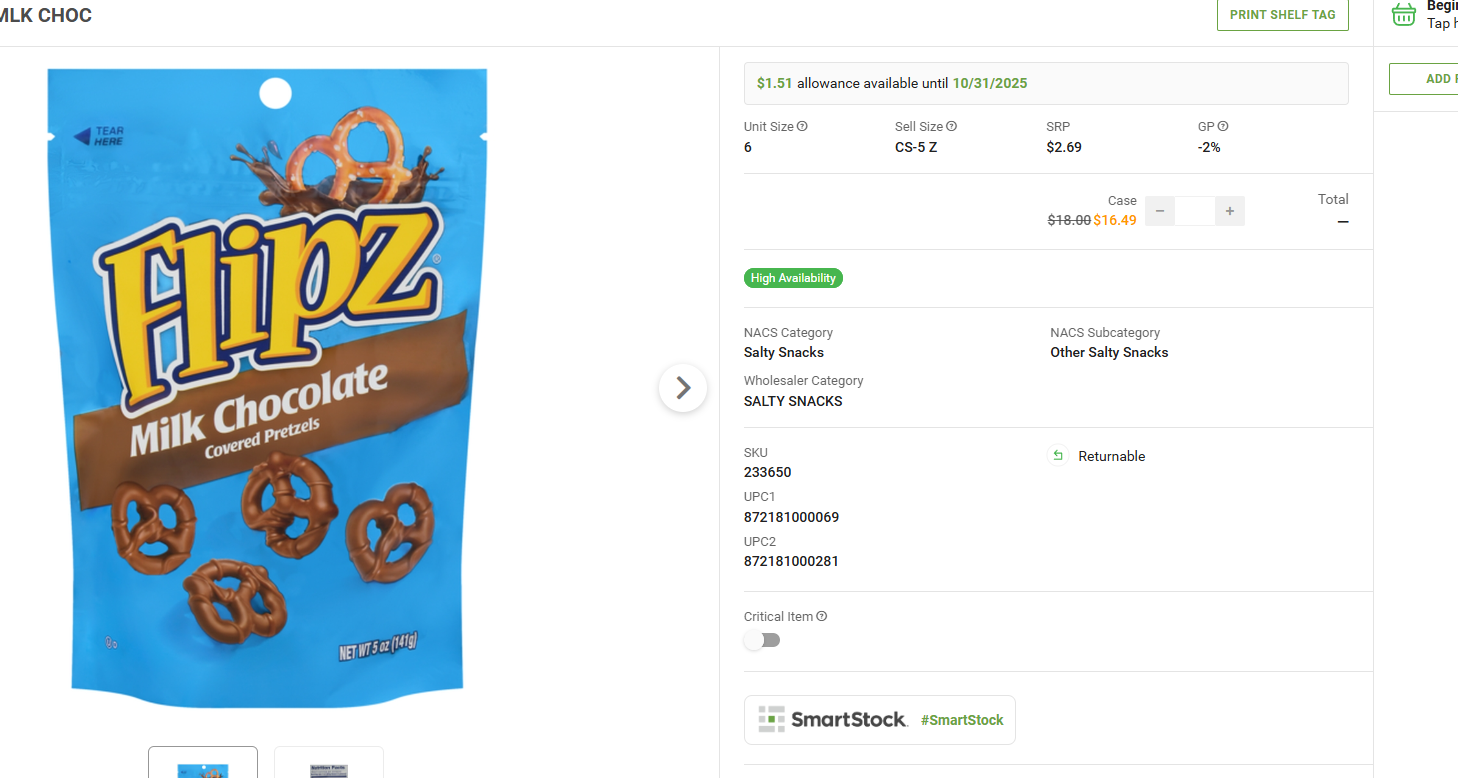Select the nutrition facts thumbnail
The width and height of the screenshot is (1458, 778).
coord(329,763)
